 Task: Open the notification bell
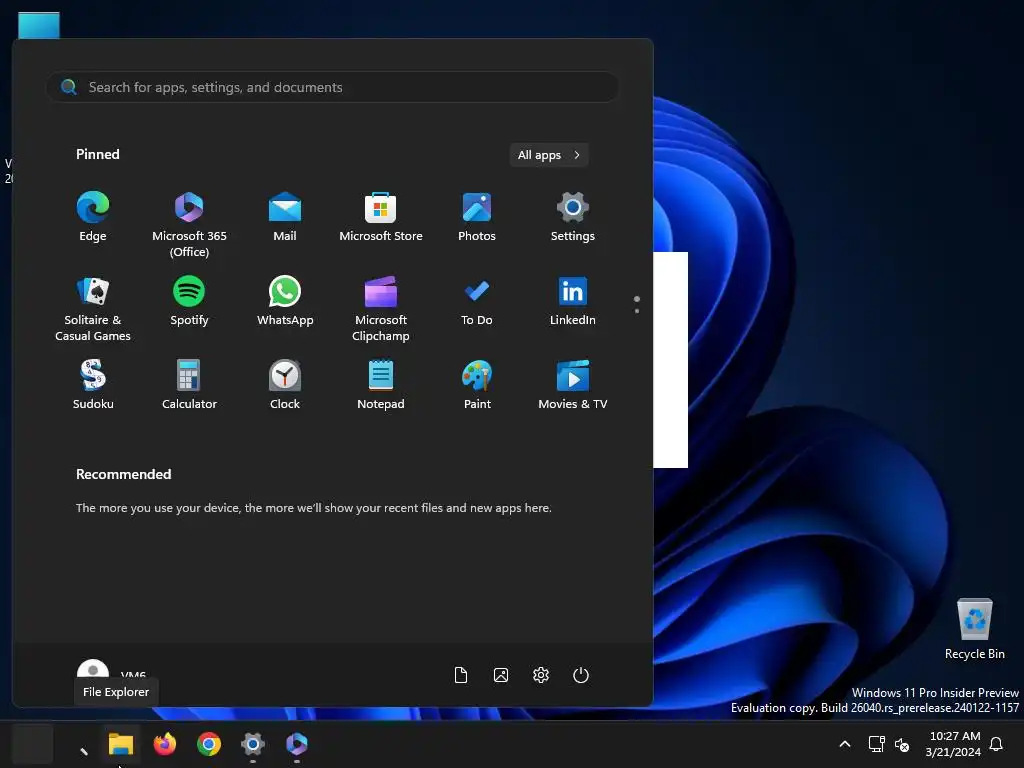997,744
